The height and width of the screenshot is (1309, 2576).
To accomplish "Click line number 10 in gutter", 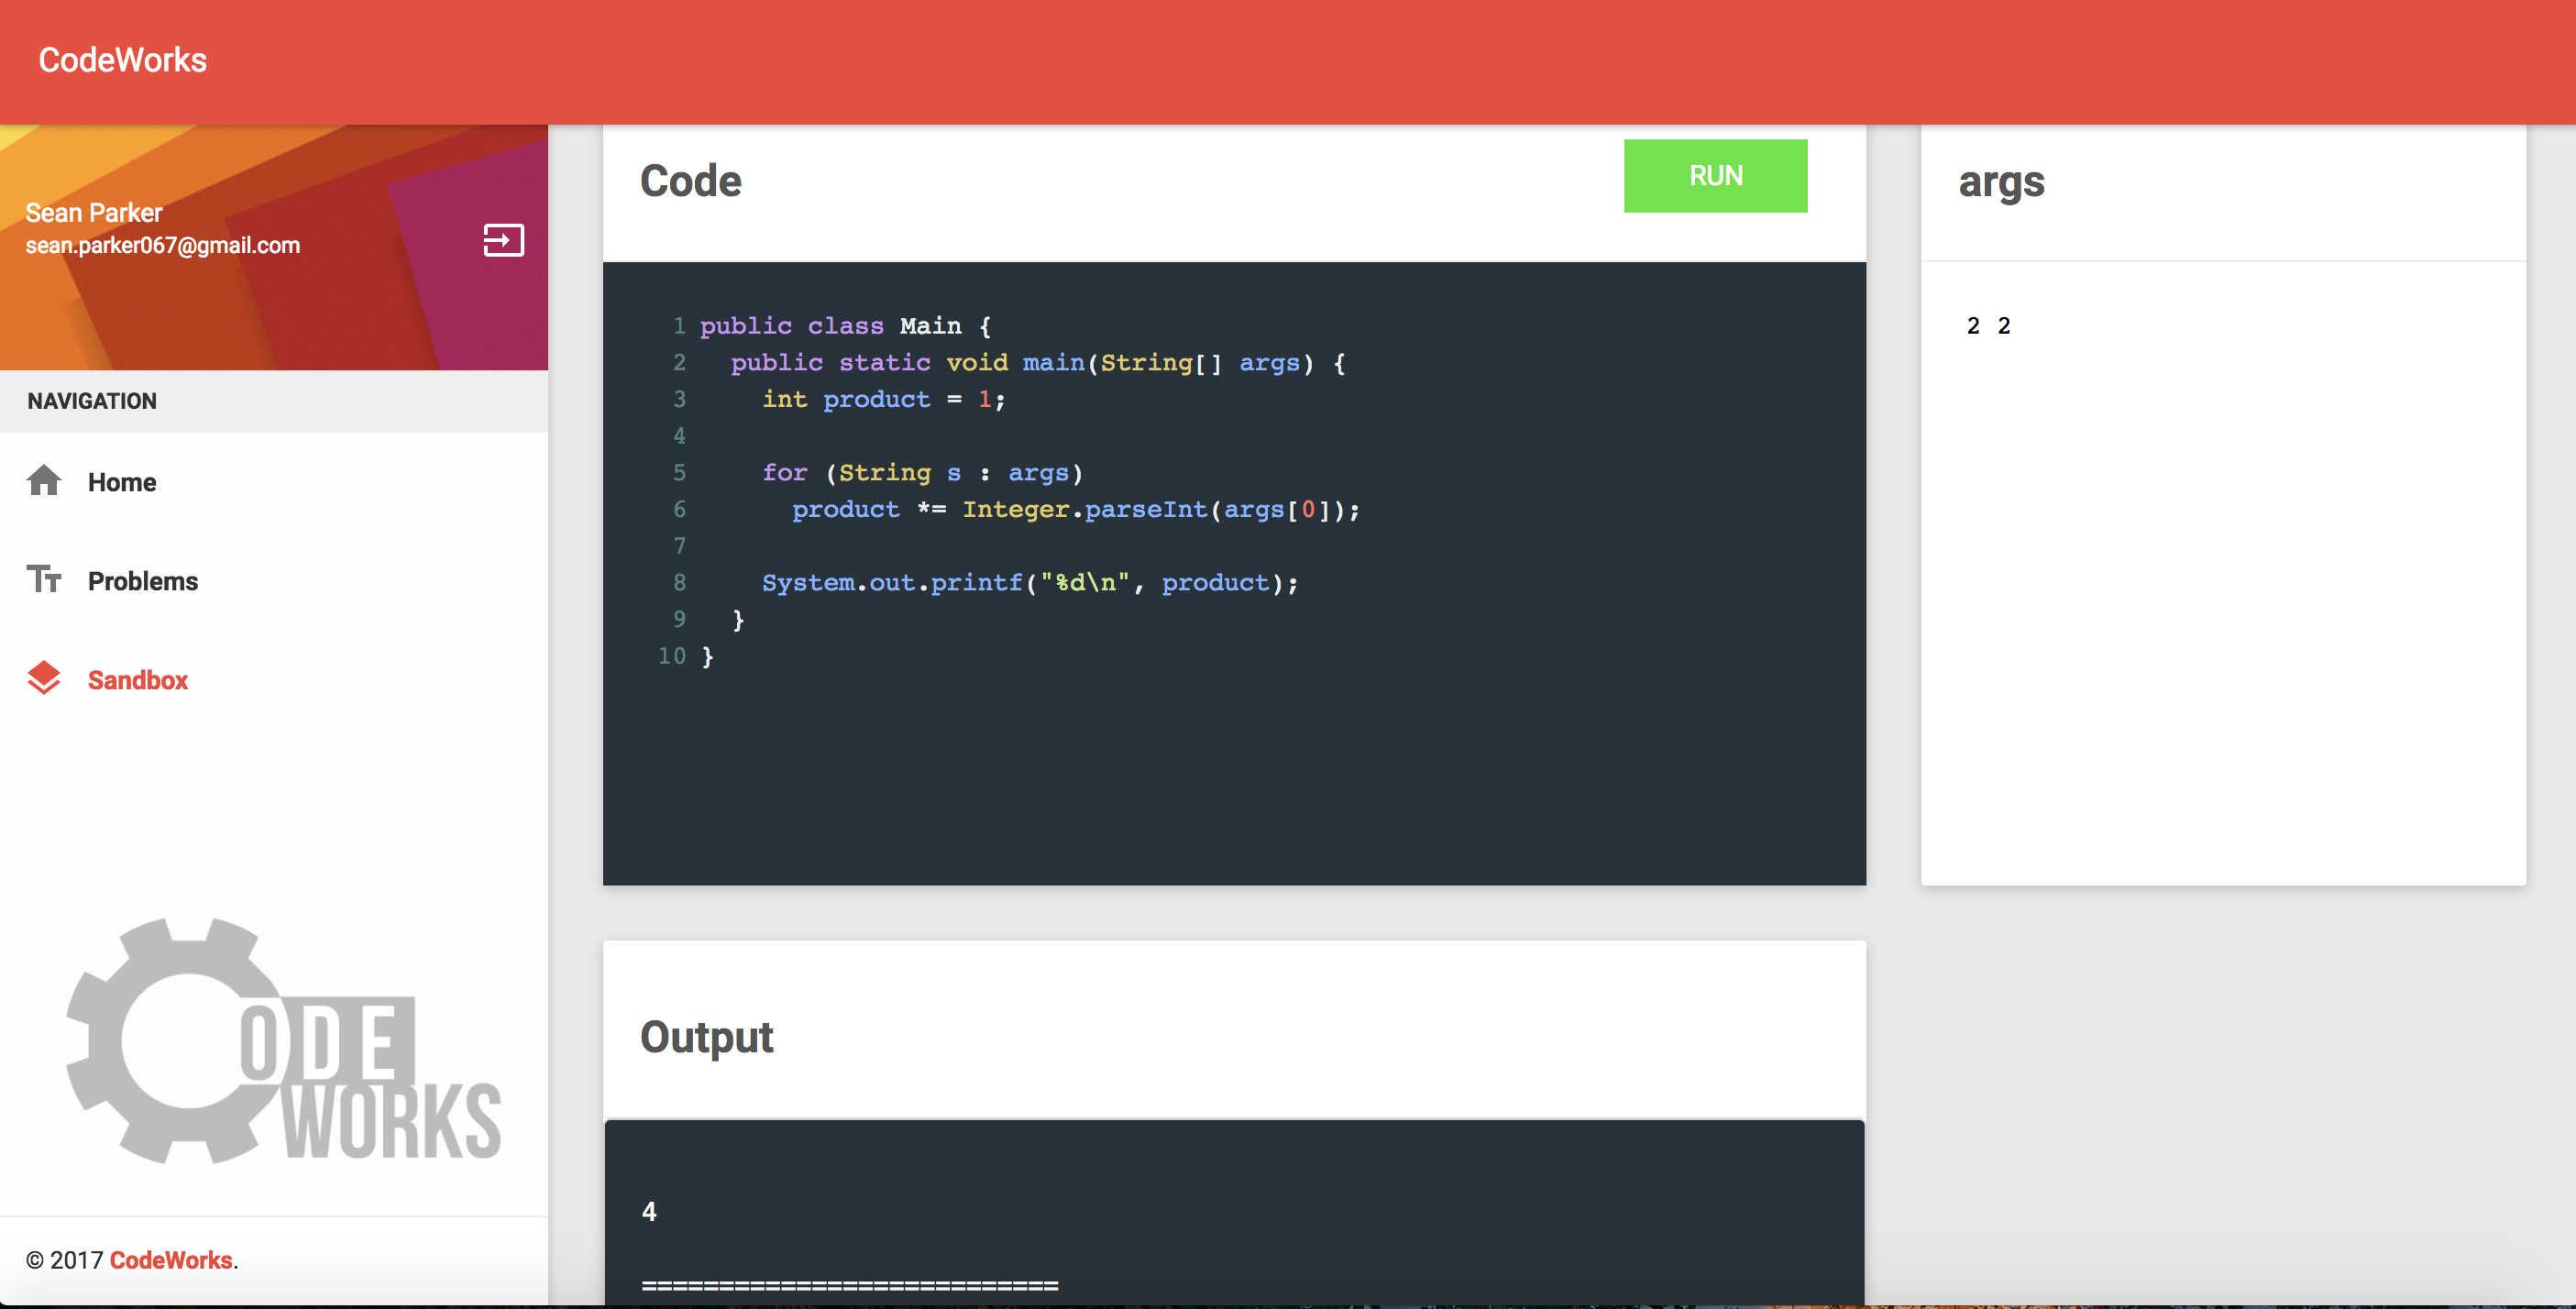I will coord(671,656).
